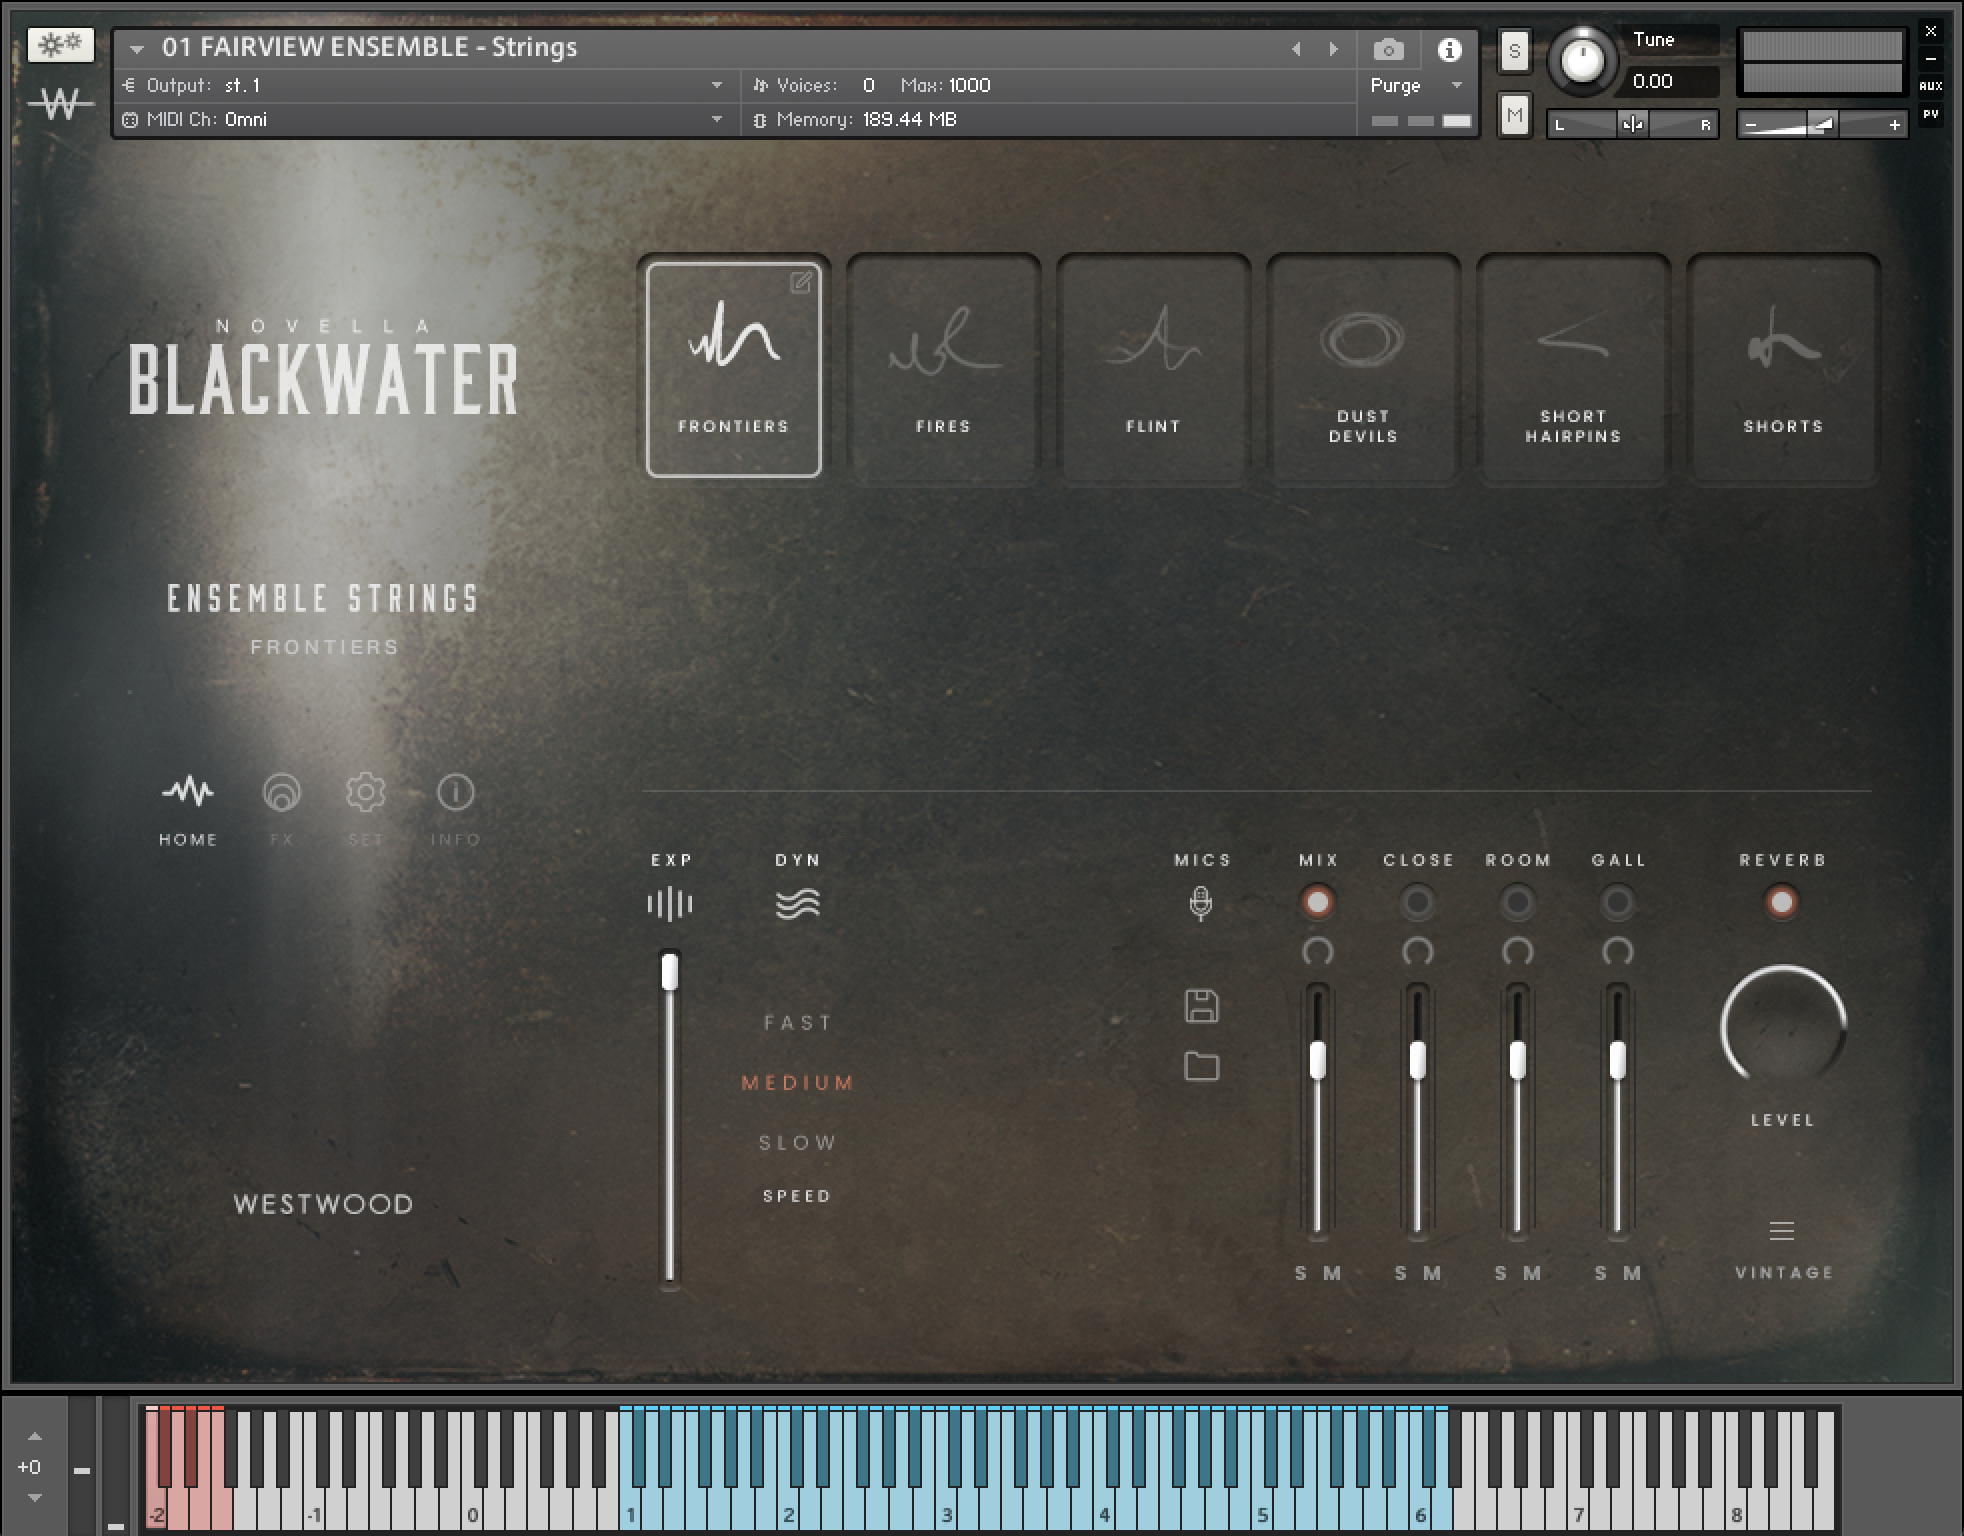Image resolution: width=1964 pixels, height=1536 pixels.
Task: Click the snapshot camera icon
Action: pyautogui.click(x=1388, y=49)
